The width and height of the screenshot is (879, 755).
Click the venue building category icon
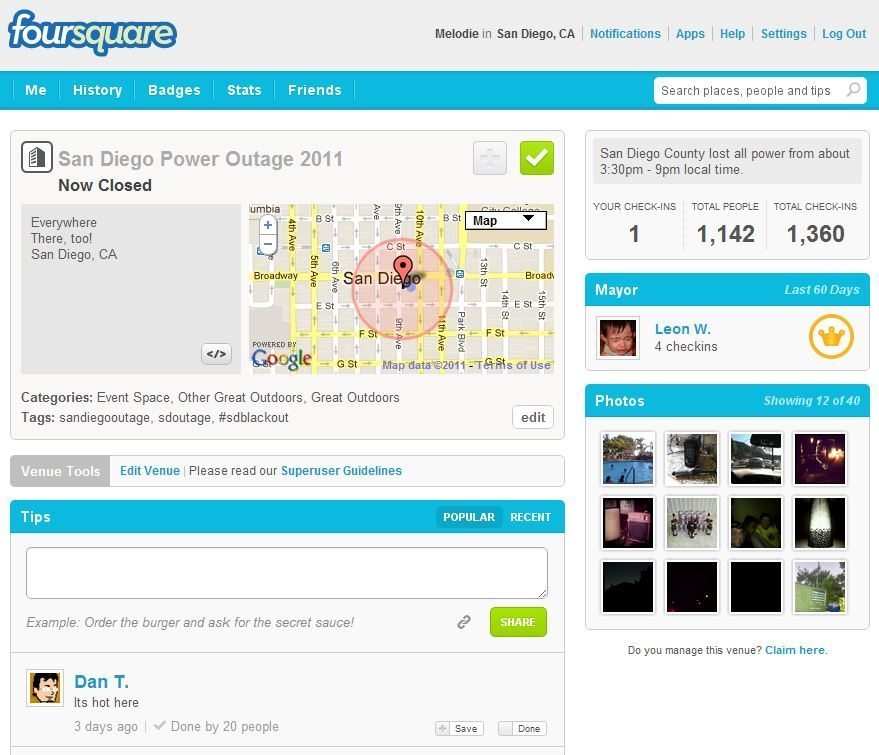point(37,157)
